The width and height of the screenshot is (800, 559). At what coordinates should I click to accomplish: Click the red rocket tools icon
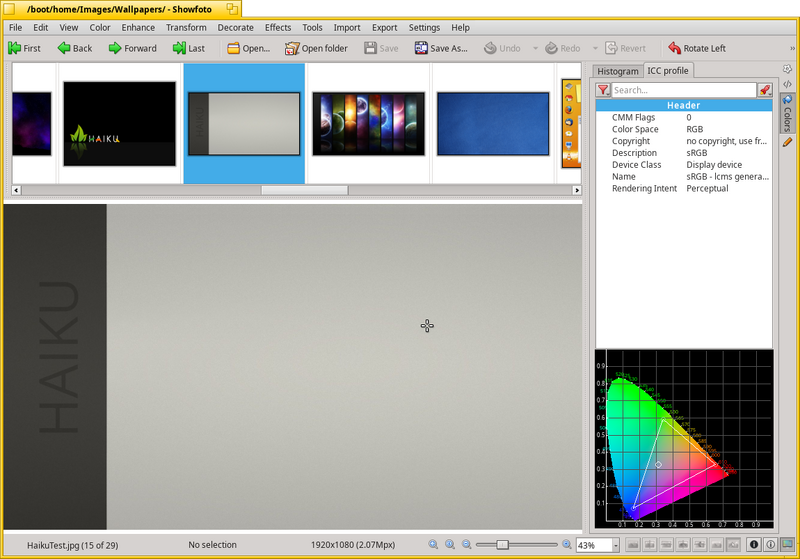(x=764, y=90)
